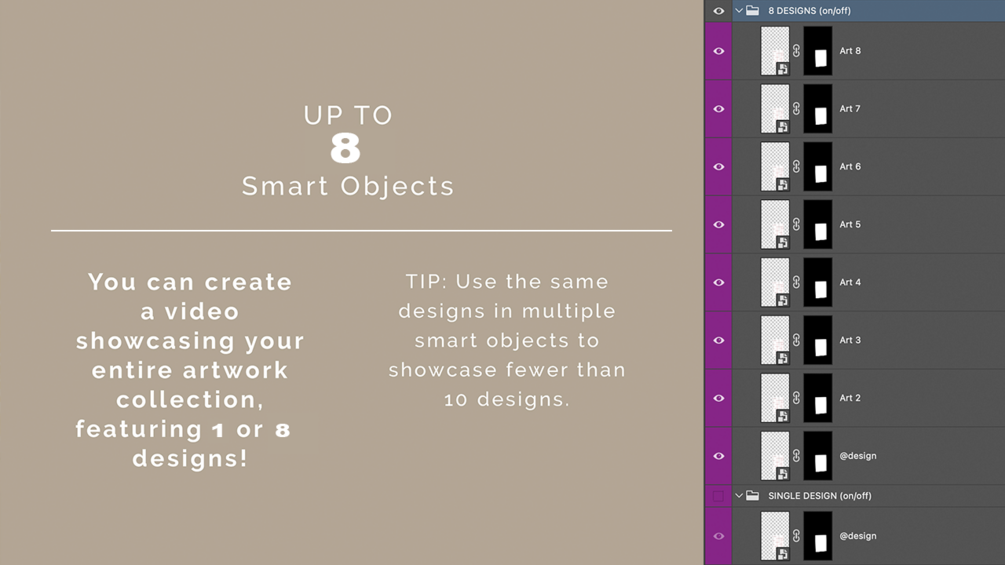Select the Art 4 layer mask thumbnail
1005x565 pixels.
pyautogui.click(x=818, y=282)
